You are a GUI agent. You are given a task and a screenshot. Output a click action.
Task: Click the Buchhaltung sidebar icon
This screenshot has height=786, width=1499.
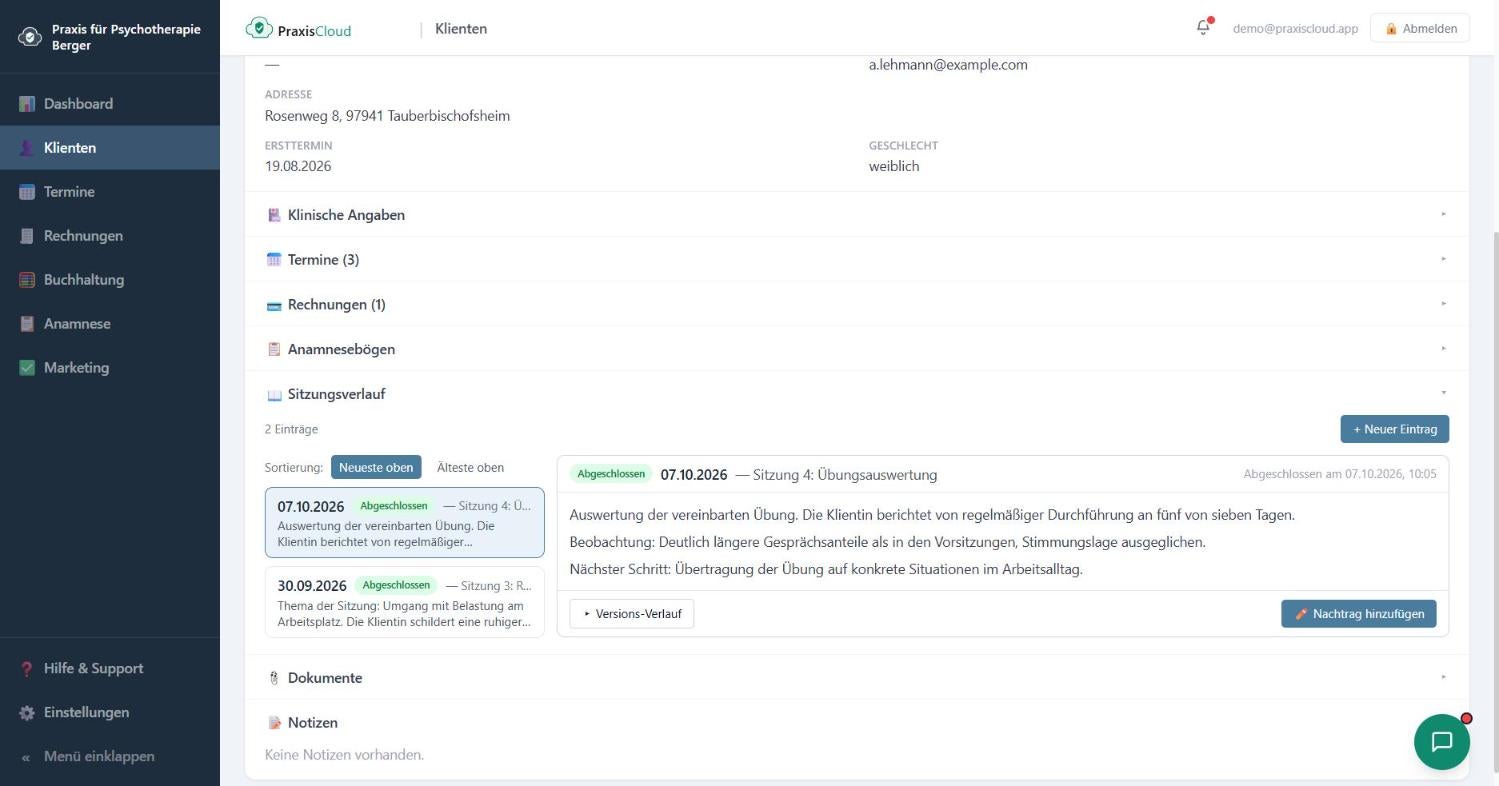pos(27,280)
